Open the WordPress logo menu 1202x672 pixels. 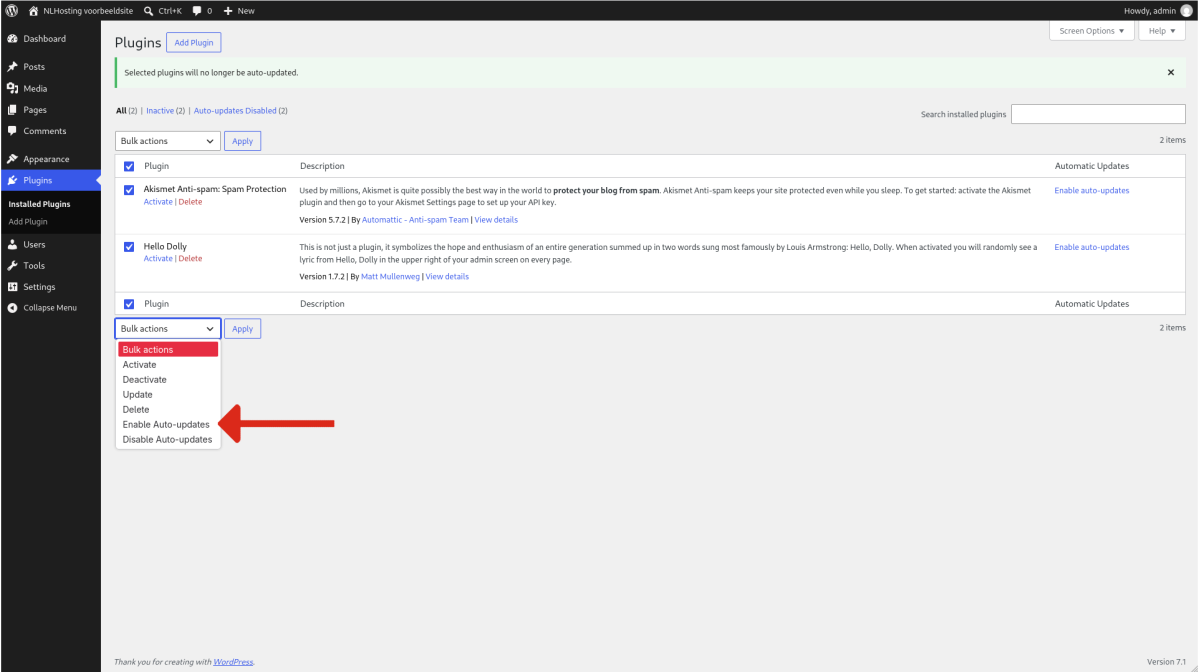[x=12, y=10]
